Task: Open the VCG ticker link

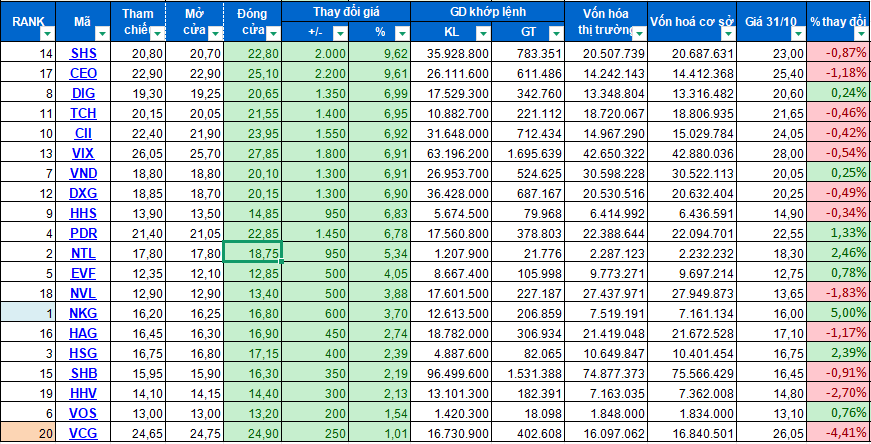Action: (x=83, y=433)
